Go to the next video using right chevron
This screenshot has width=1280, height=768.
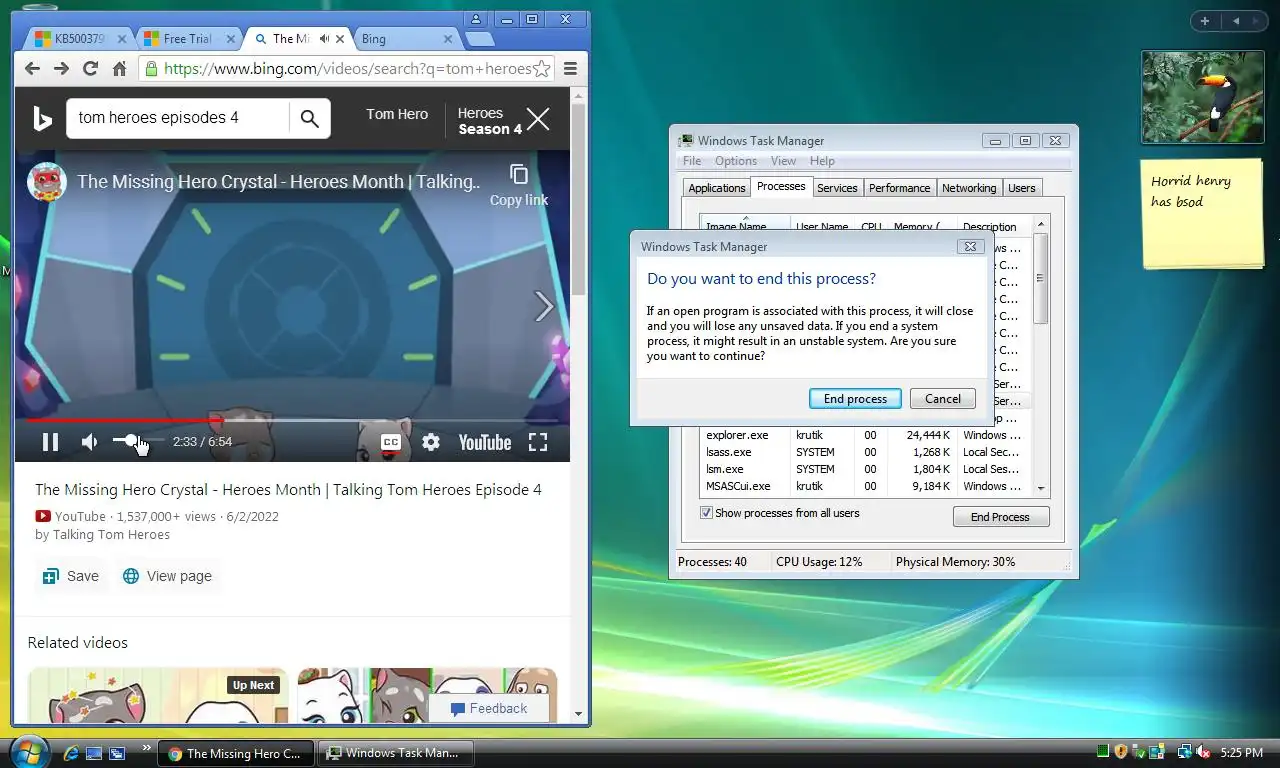543,306
